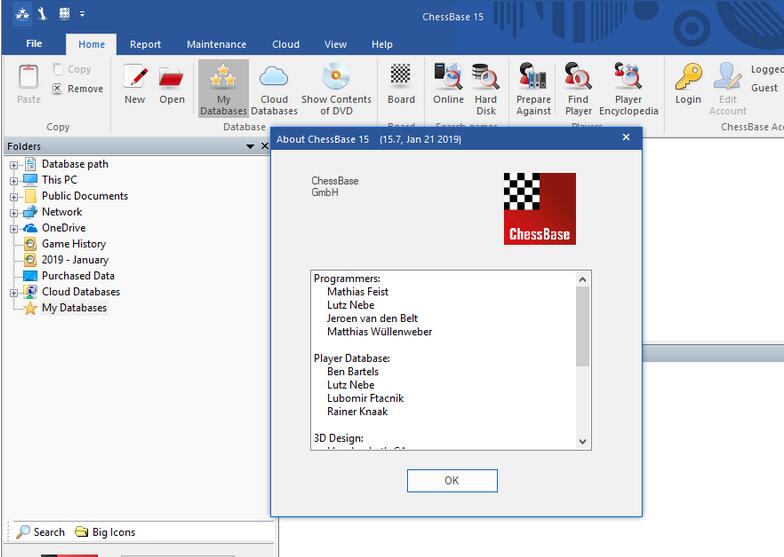Open Find Player tool
This screenshot has width=784, height=557.
click(x=578, y=76)
